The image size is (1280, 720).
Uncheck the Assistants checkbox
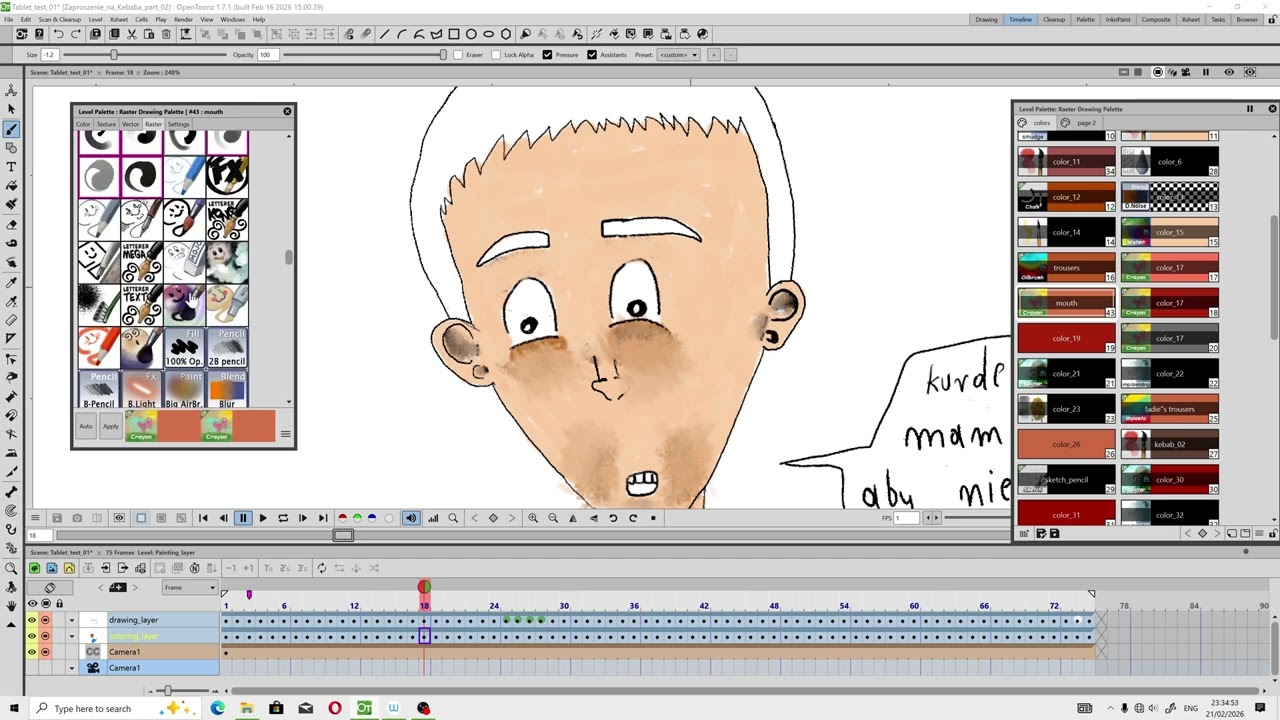click(x=592, y=55)
